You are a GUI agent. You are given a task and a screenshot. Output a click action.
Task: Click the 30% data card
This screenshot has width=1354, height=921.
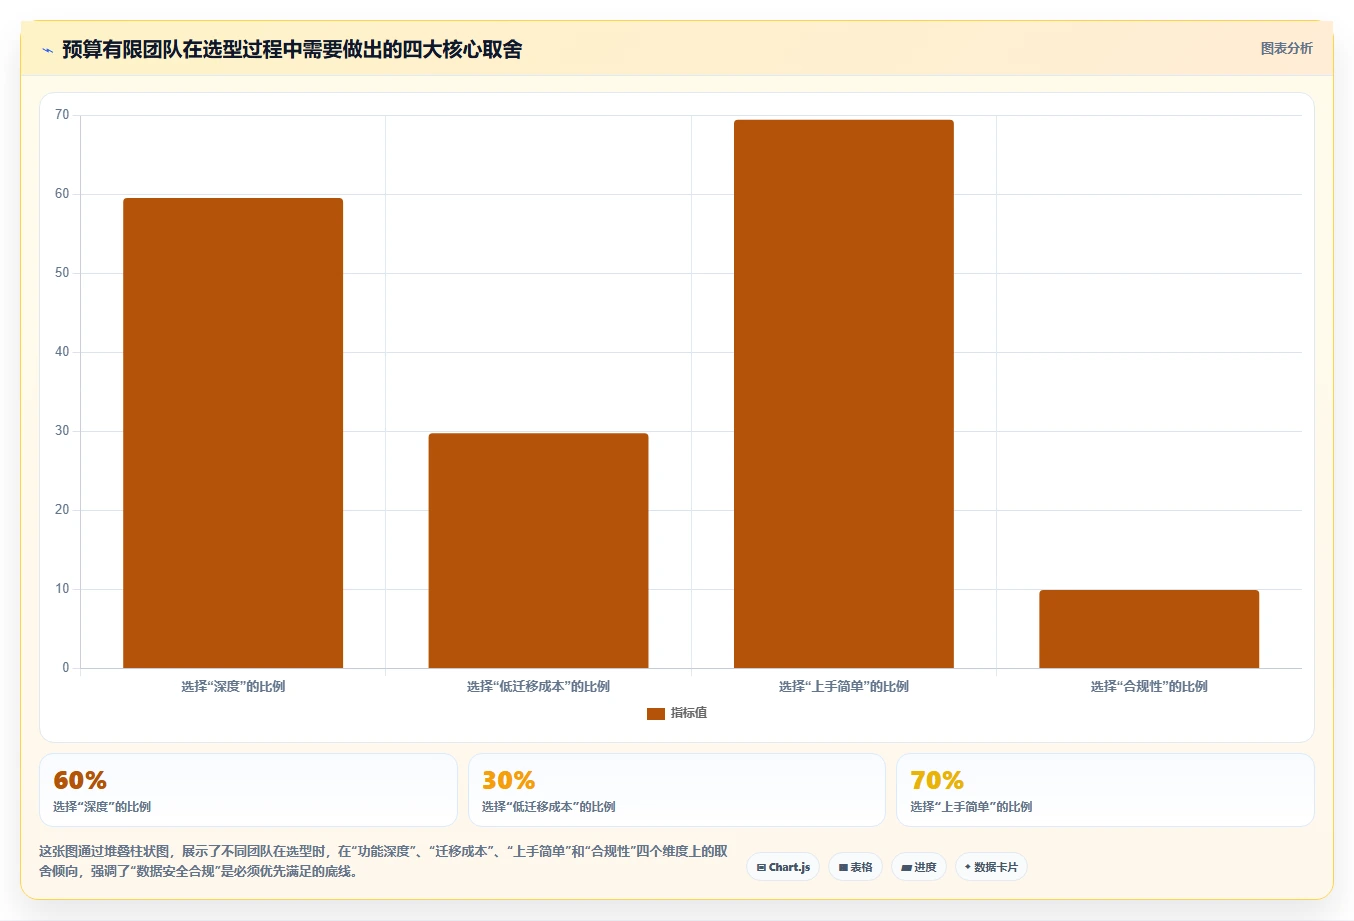tap(677, 790)
